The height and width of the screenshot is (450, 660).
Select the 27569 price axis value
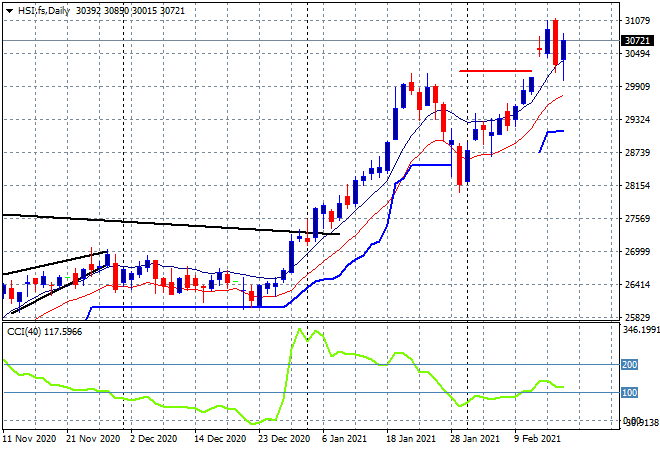click(637, 218)
